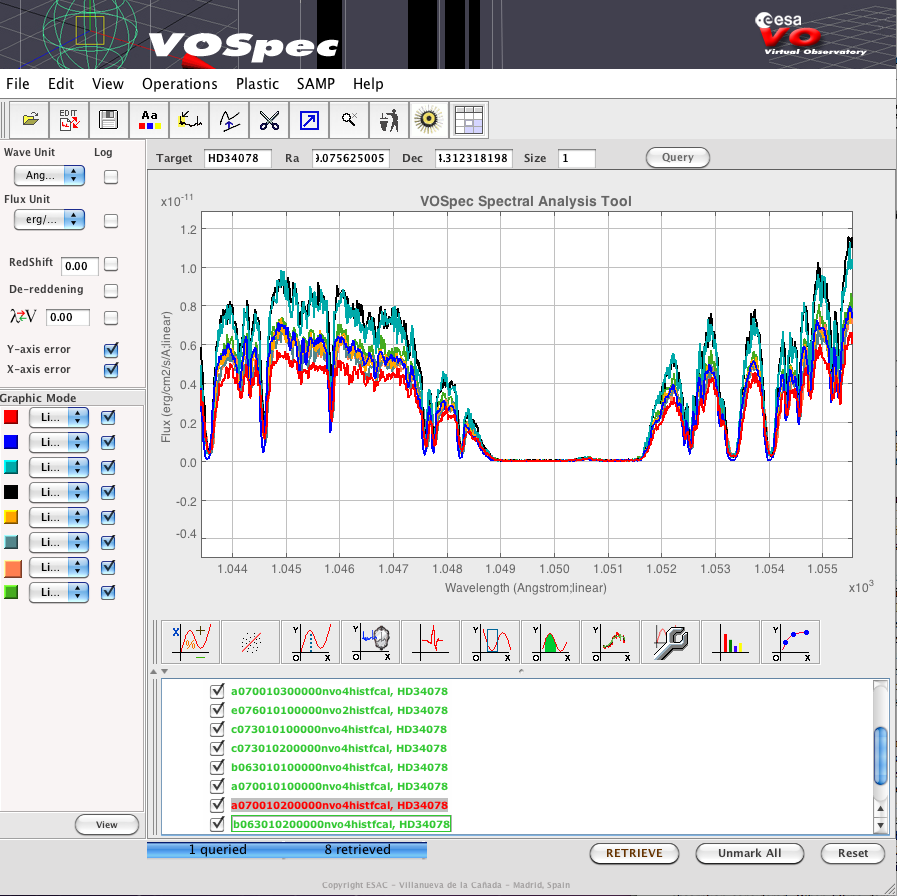
Task: Open the black spectrum graphic mode dropdown
Action: [59, 492]
